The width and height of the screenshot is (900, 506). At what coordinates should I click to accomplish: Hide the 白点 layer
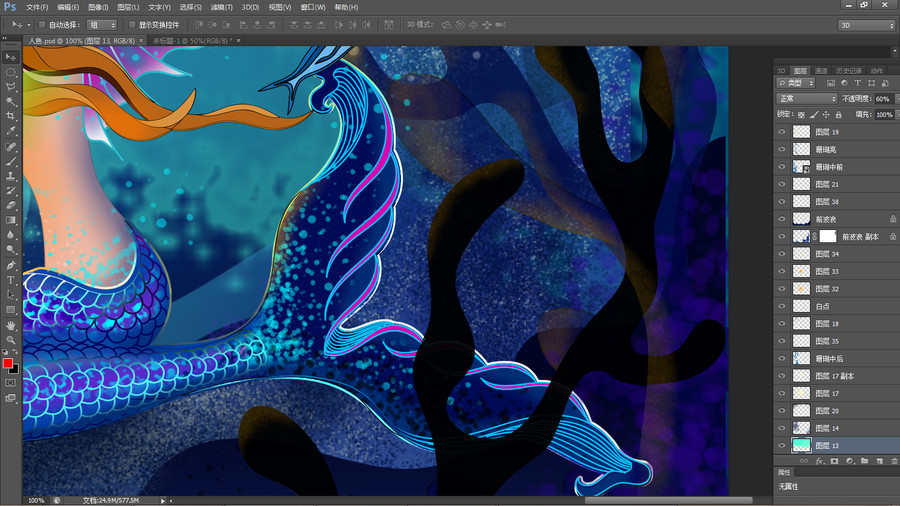coord(782,306)
